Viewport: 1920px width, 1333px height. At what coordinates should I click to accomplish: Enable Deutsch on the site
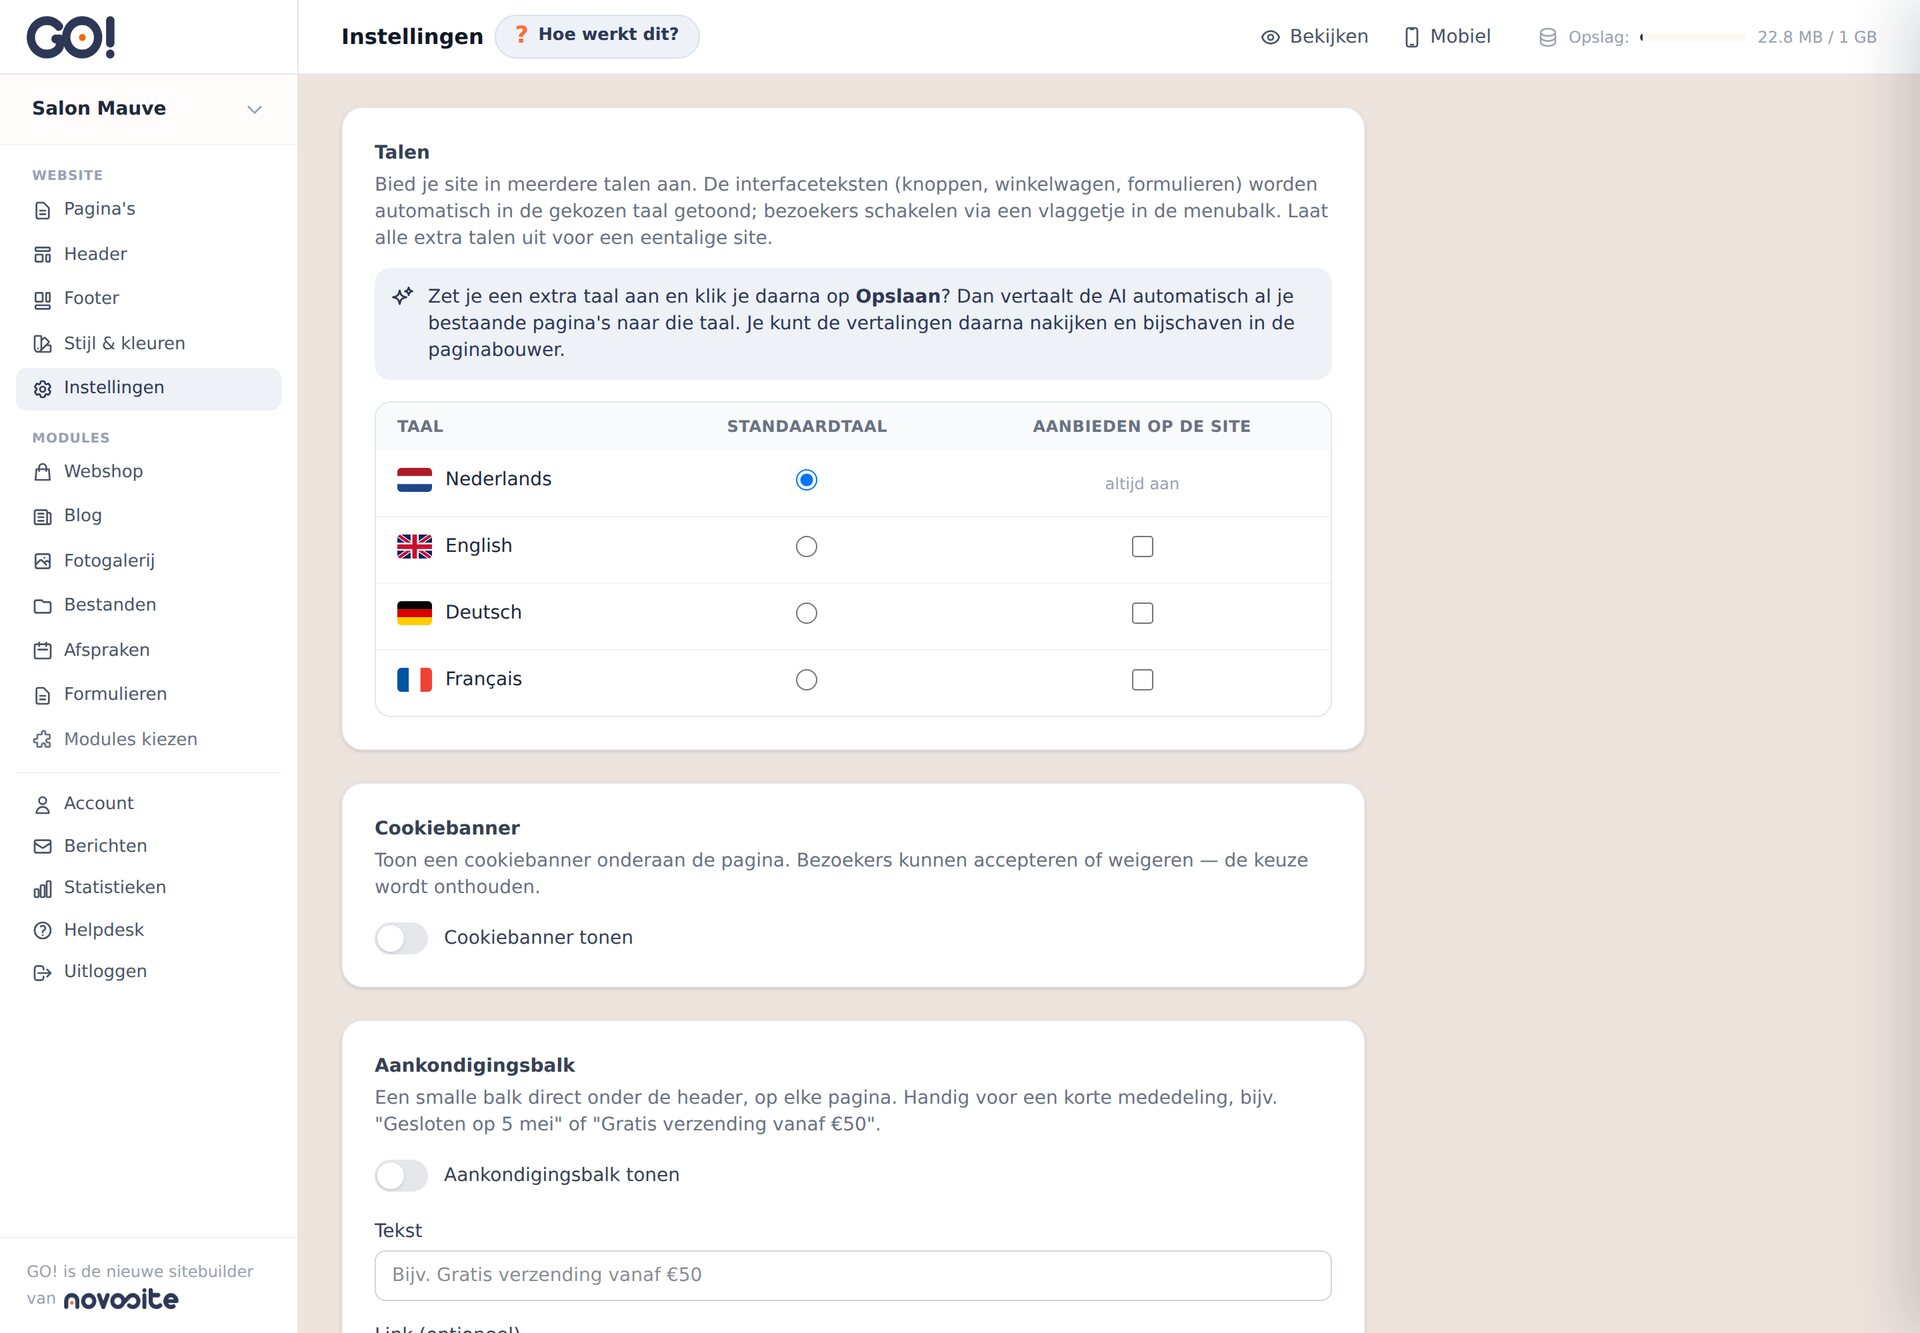pyautogui.click(x=1142, y=613)
